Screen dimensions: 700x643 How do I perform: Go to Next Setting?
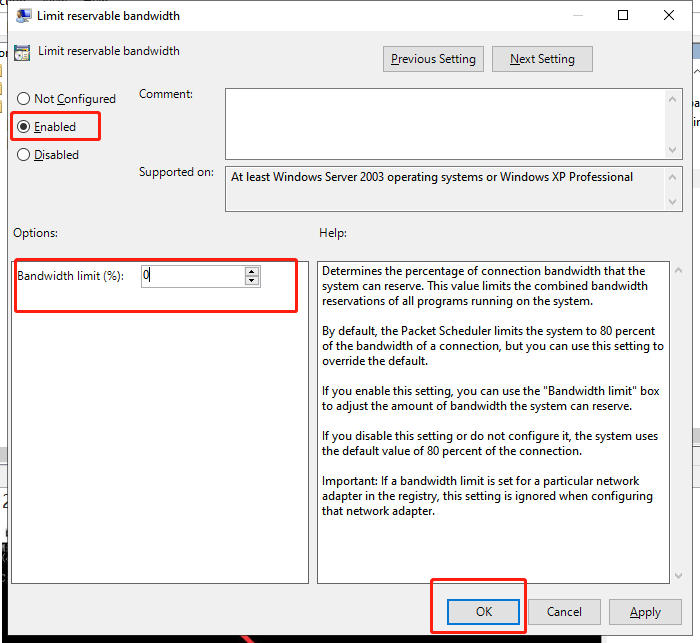click(542, 59)
